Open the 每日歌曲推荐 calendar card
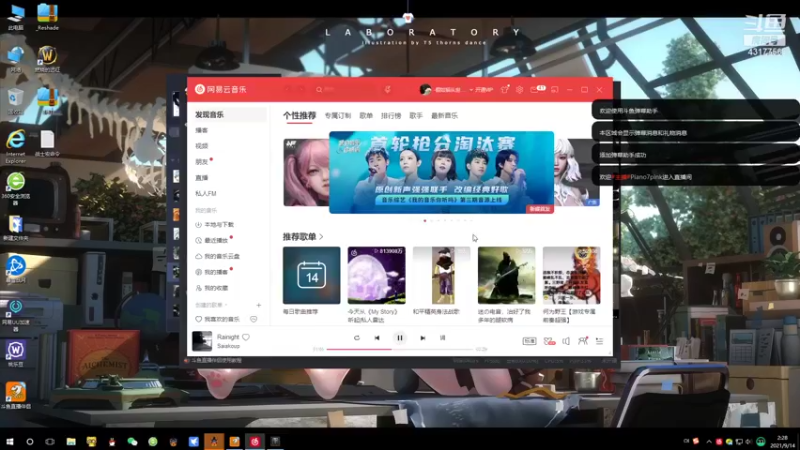Image resolution: width=800 pixels, height=450 pixels. (x=311, y=276)
